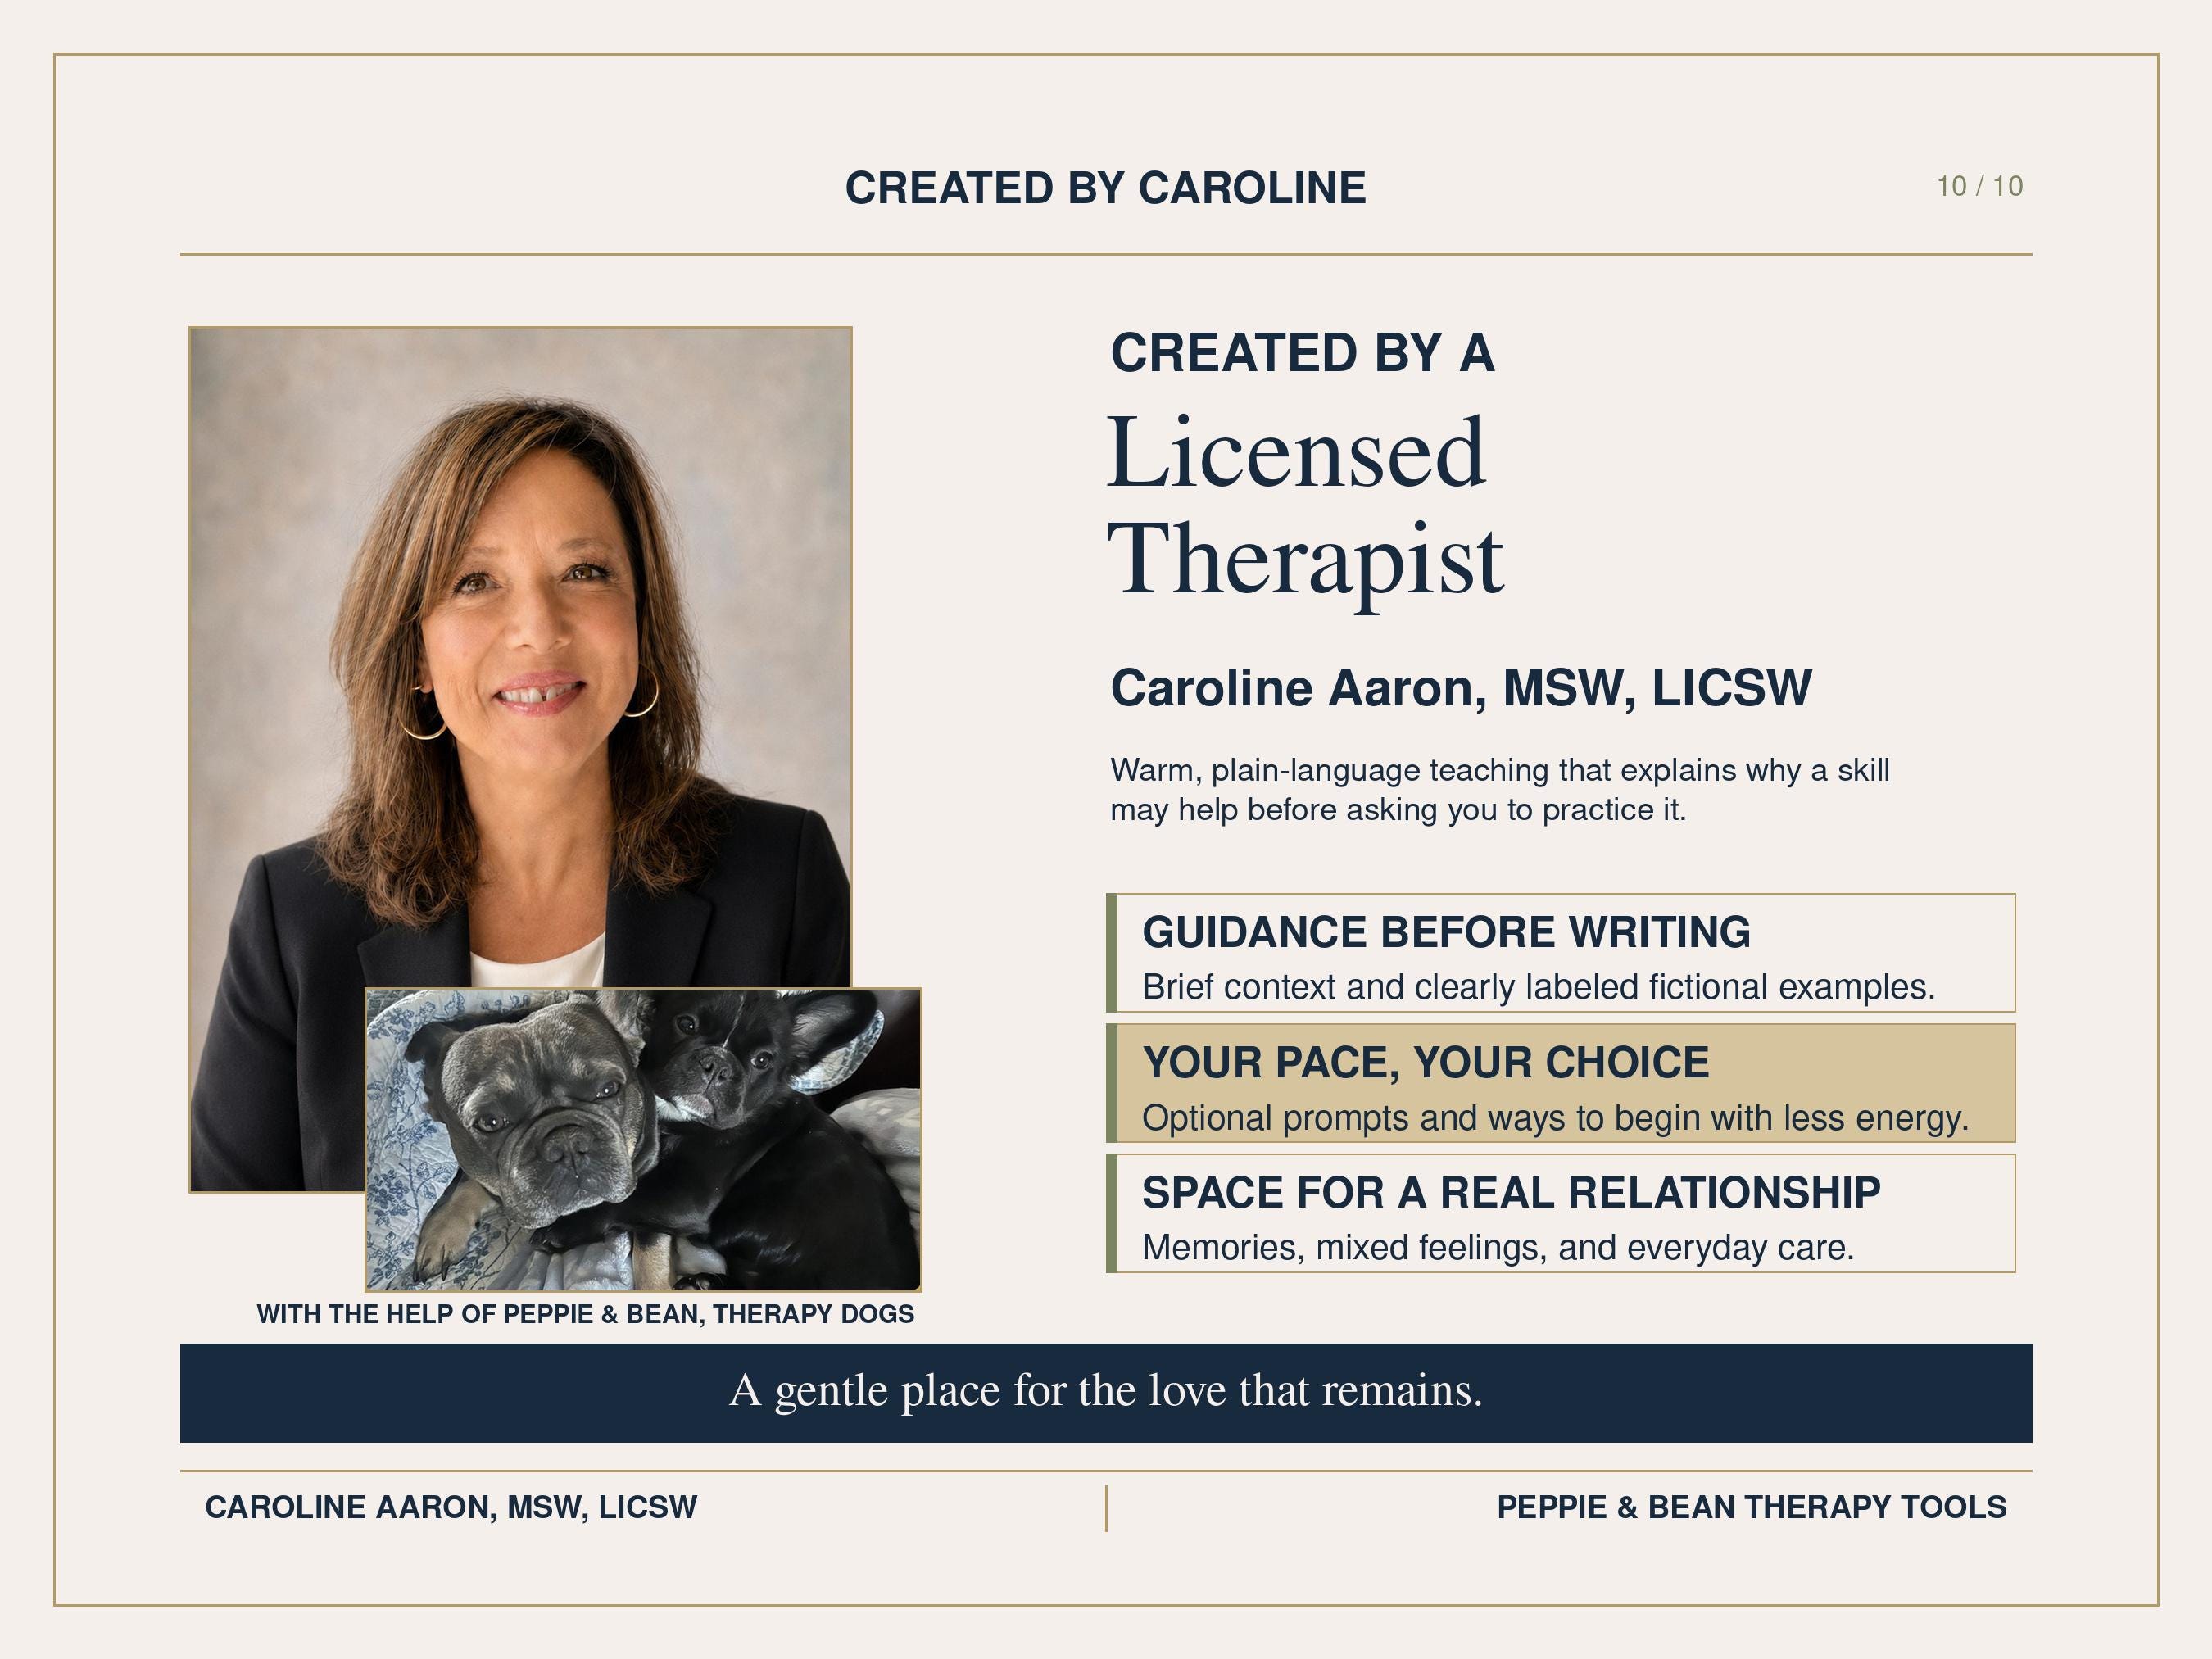Click the Licensed Therapist heading
Image resolution: width=2212 pixels, height=1659 pixels.
[1305, 505]
